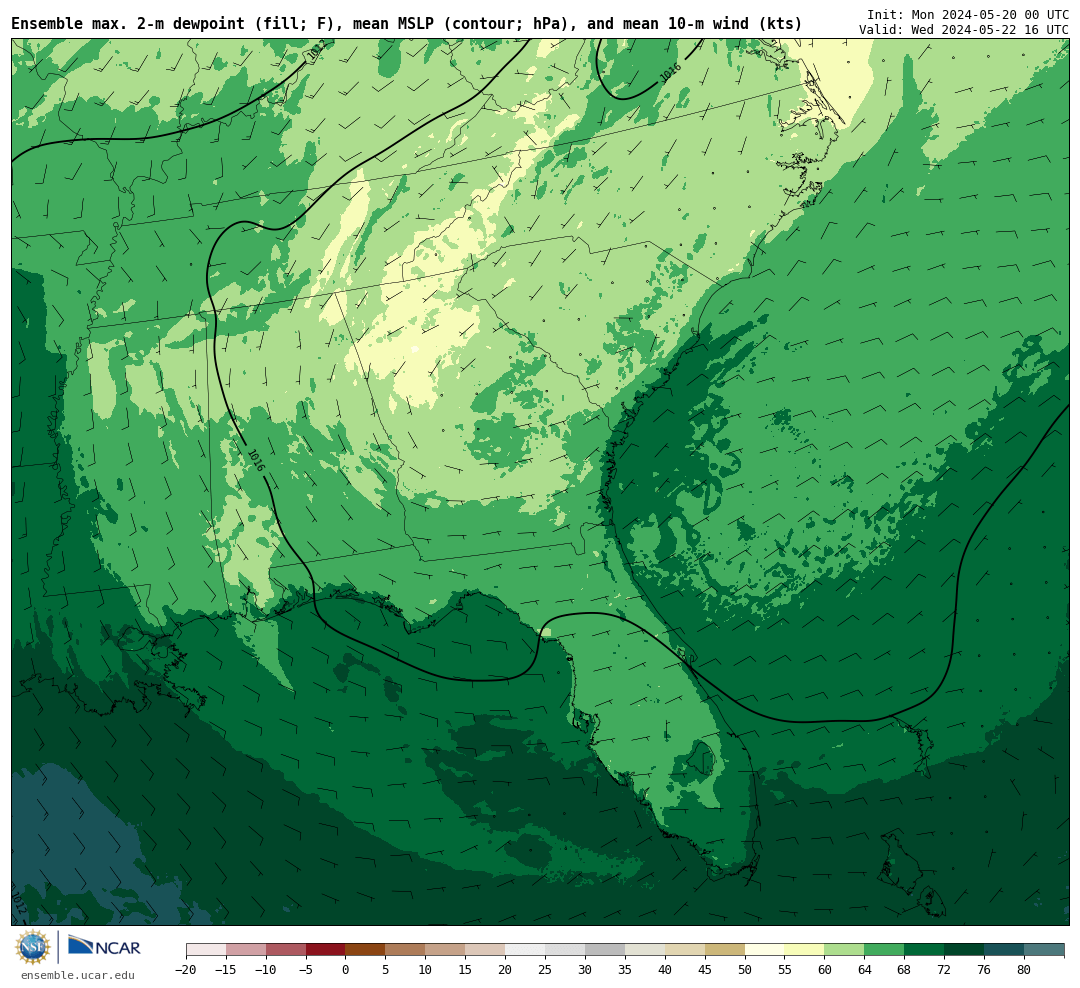
Task: Pick the colorbar swatch between -15 and -10
Action: [x=246, y=950]
